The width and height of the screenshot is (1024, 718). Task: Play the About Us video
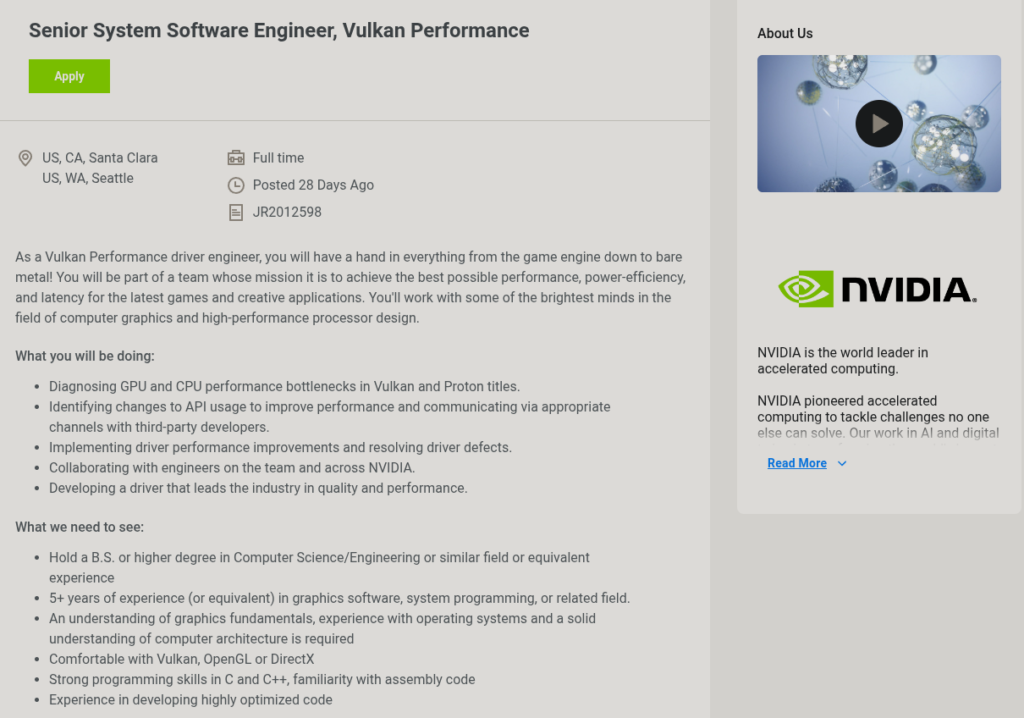pyautogui.click(x=879, y=124)
